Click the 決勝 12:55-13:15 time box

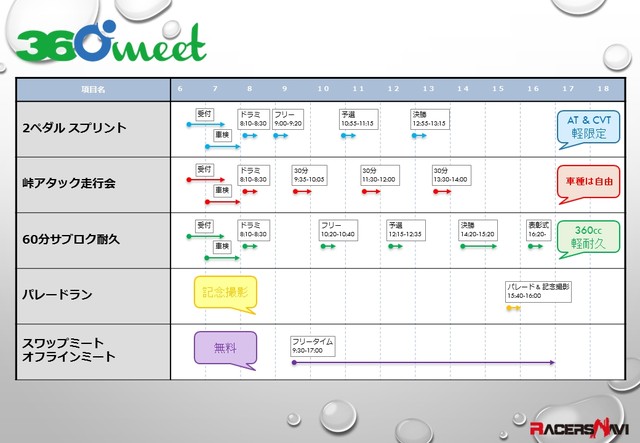point(429,119)
